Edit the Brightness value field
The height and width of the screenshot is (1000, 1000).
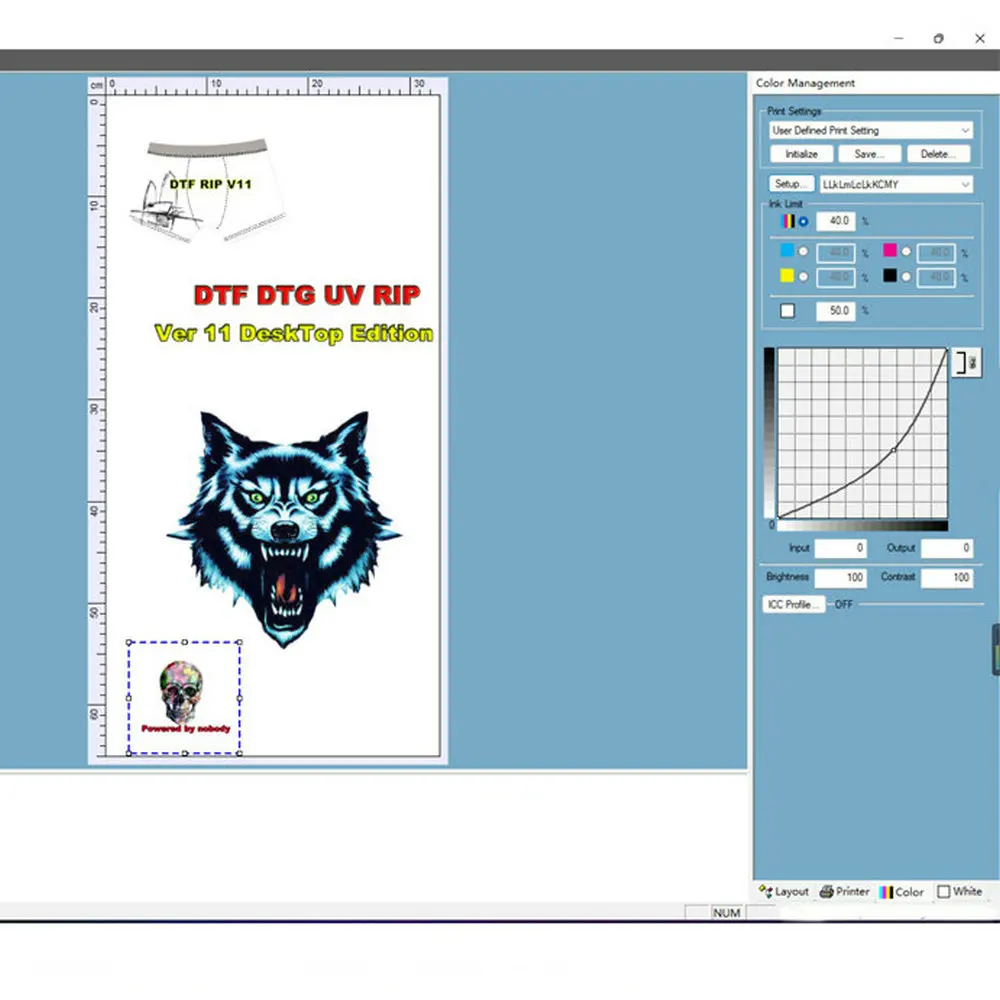point(841,578)
